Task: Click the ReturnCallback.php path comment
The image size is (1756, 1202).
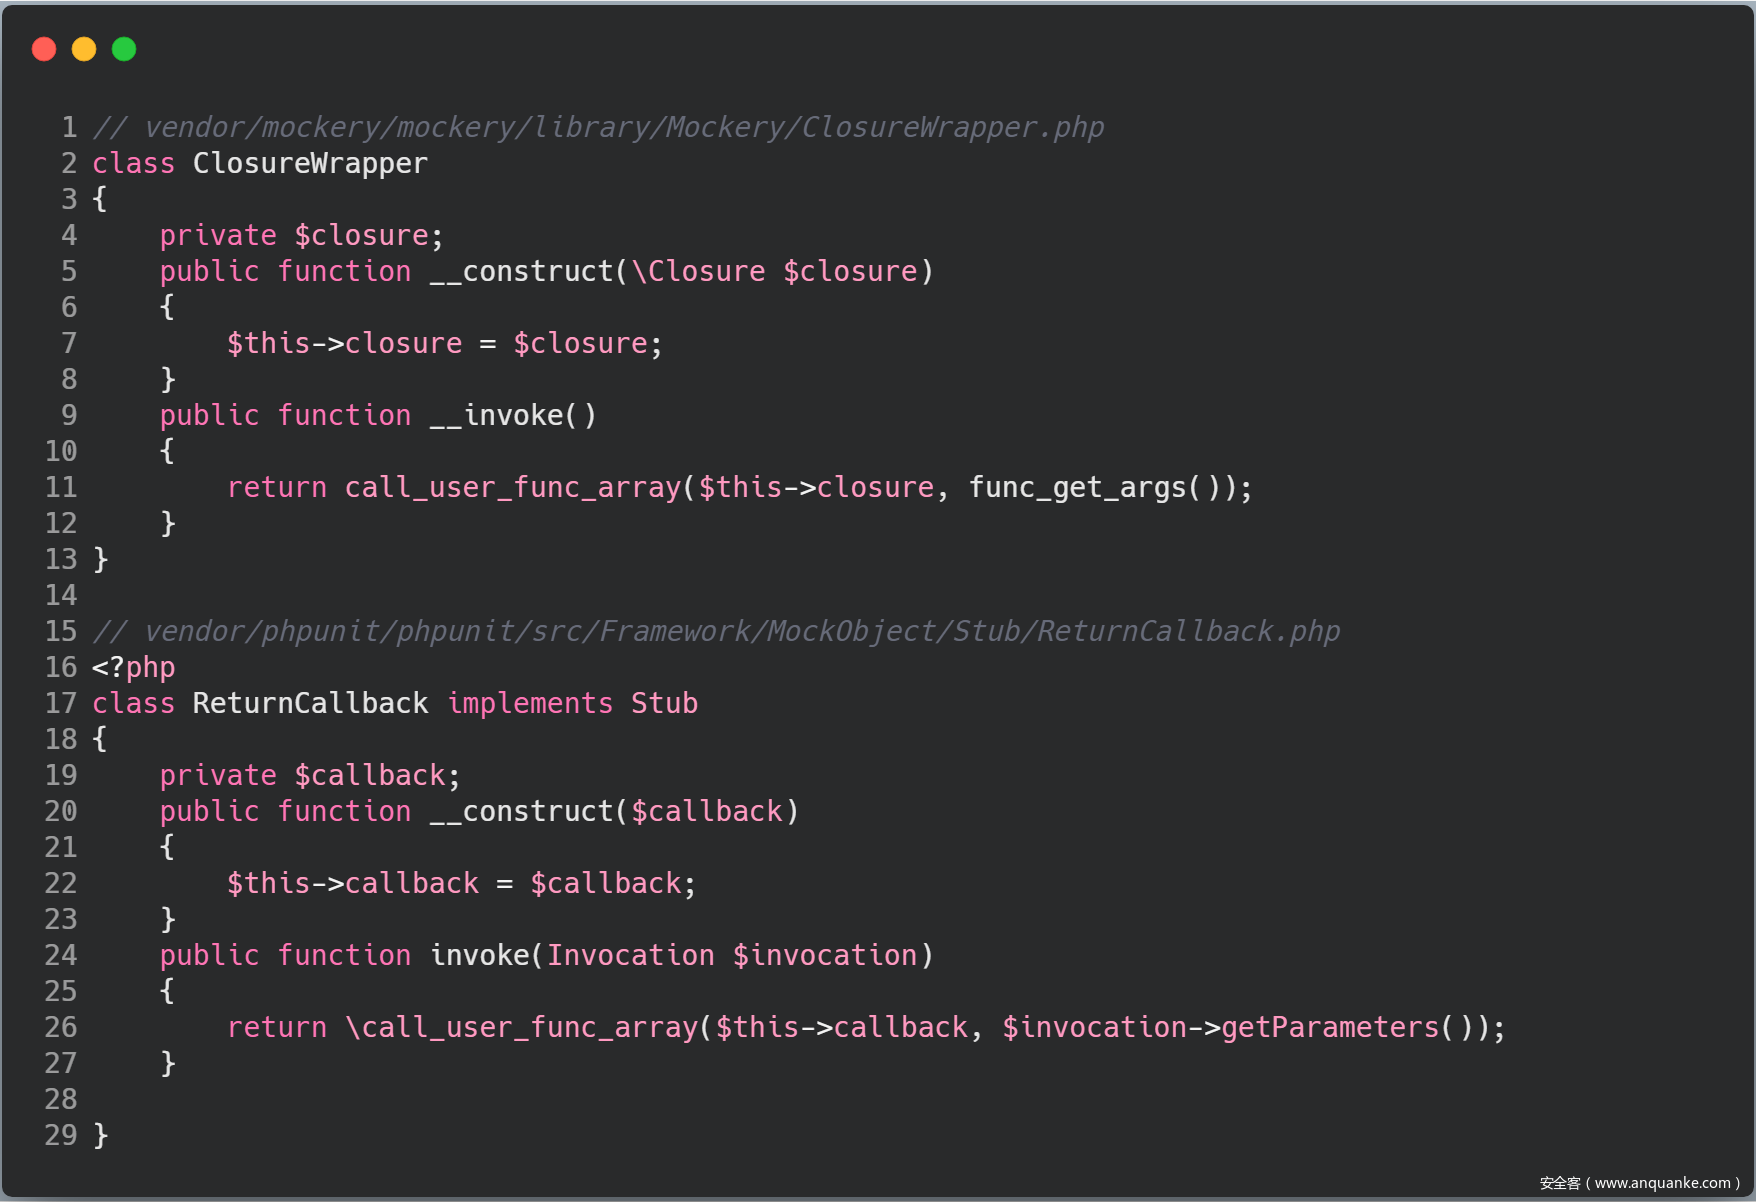Action: pos(716,632)
